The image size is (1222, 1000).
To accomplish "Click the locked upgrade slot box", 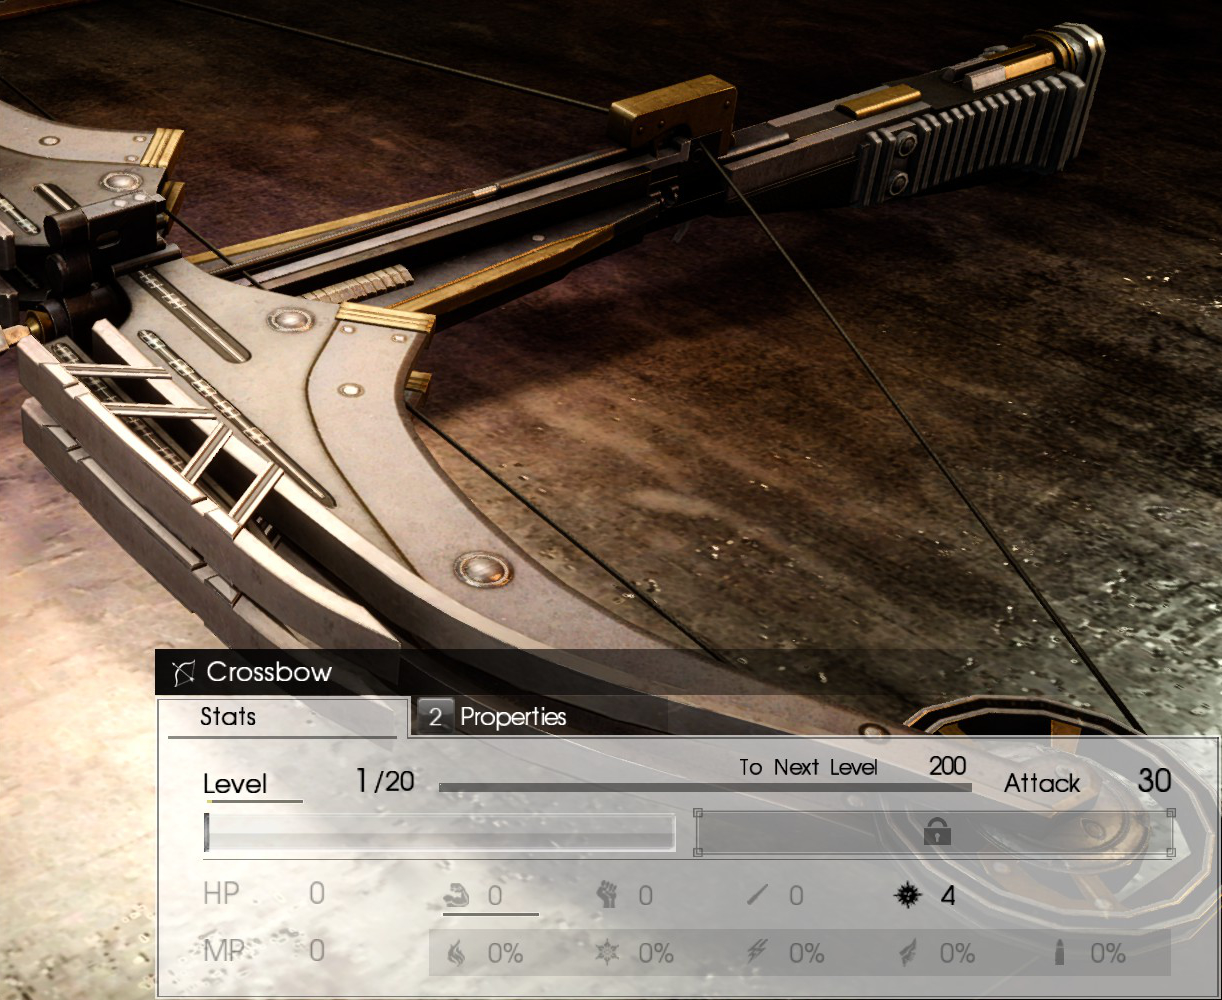I will click(x=935, y=832).
